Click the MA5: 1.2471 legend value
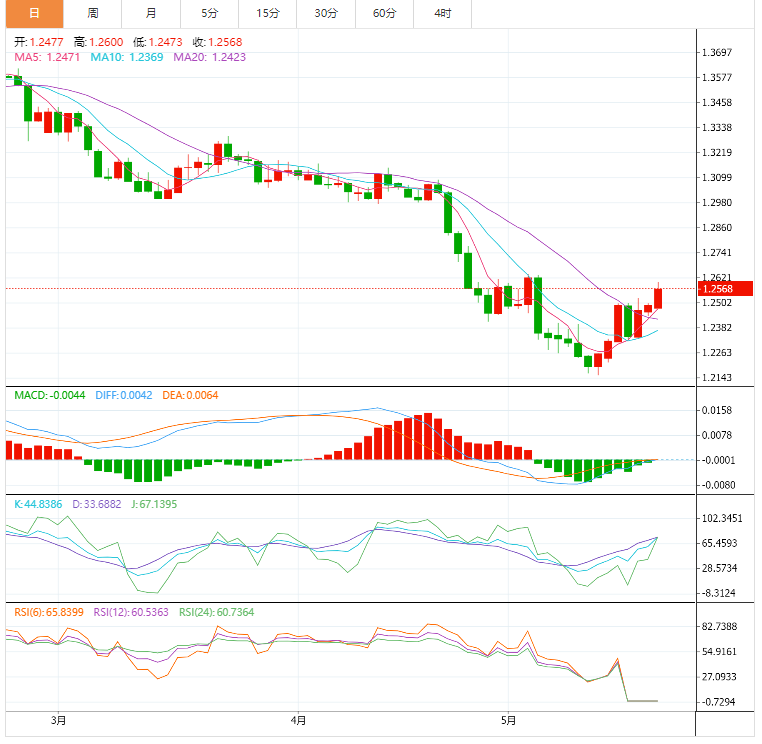This screenshot has height=744, width=762. [x=47, y=57]
